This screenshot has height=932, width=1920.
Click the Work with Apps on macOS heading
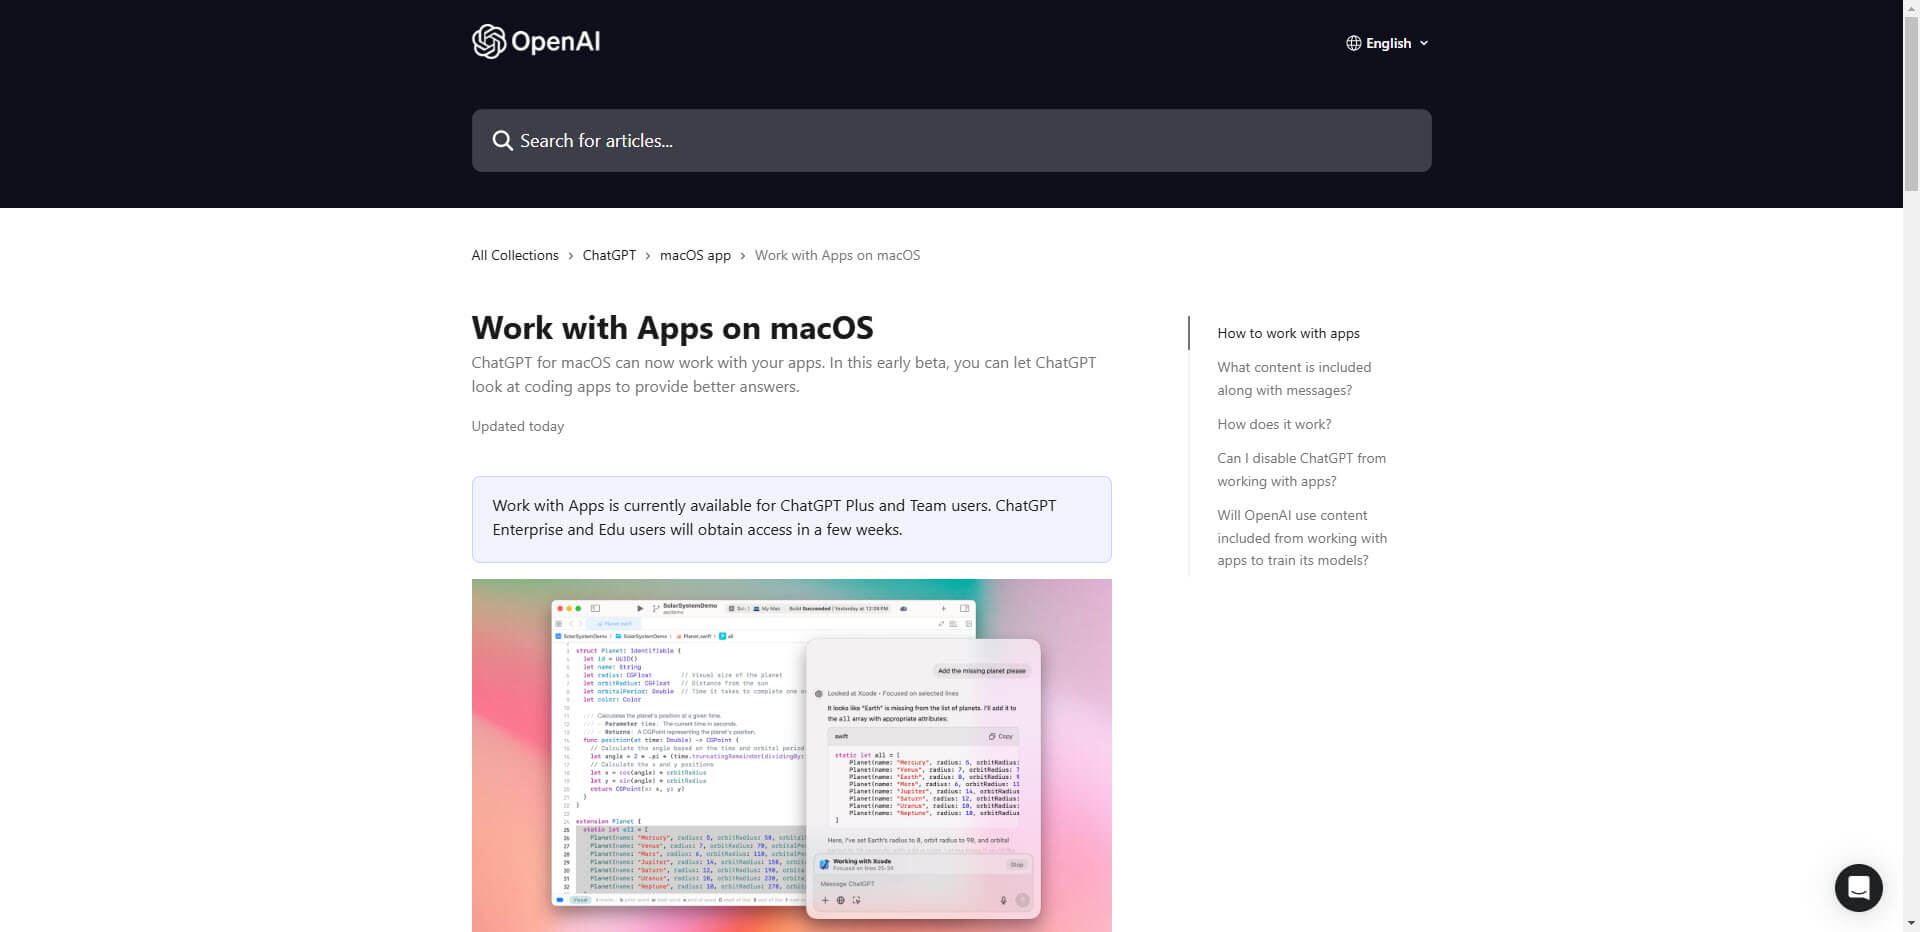672,328
